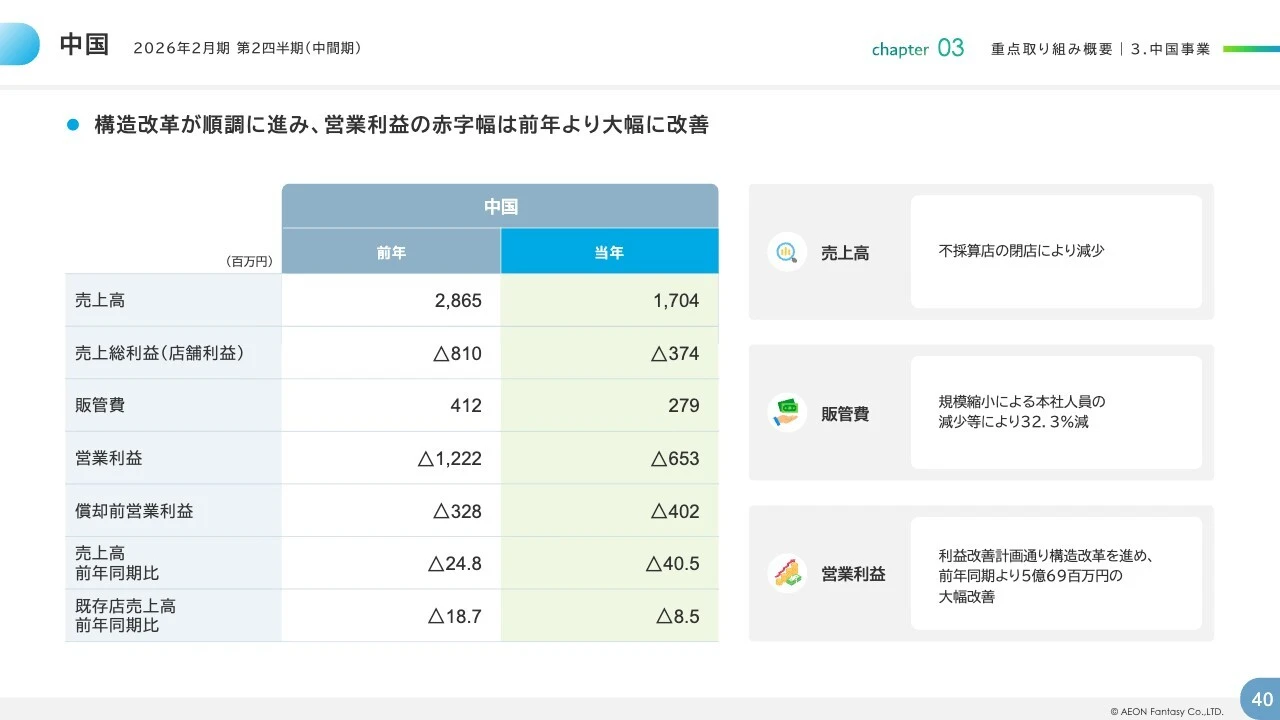Open the 重点取り組み概要 breadcrumb menu
Image resolution: width=1280 pixels, height=720 pixels.
pos(1050,47)
